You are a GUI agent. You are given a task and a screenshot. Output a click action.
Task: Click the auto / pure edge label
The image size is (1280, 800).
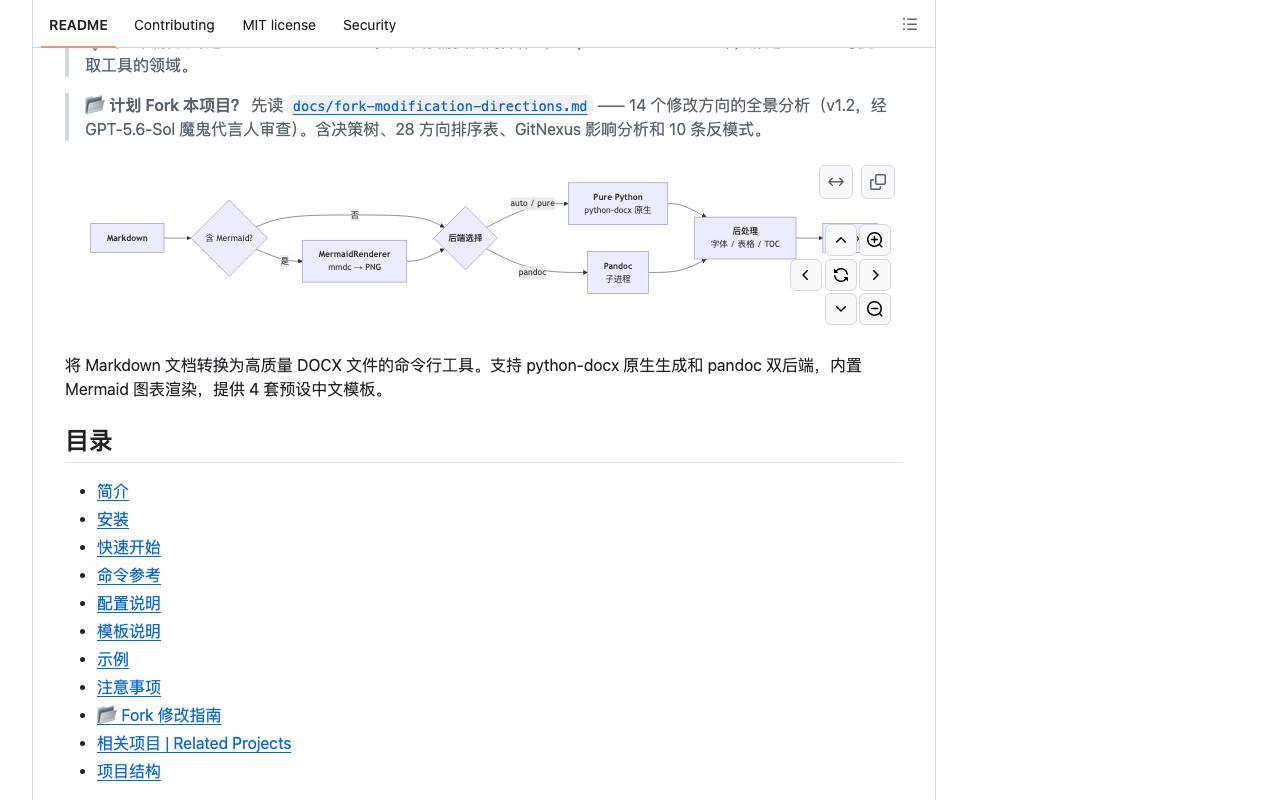[x=532, y=203]
